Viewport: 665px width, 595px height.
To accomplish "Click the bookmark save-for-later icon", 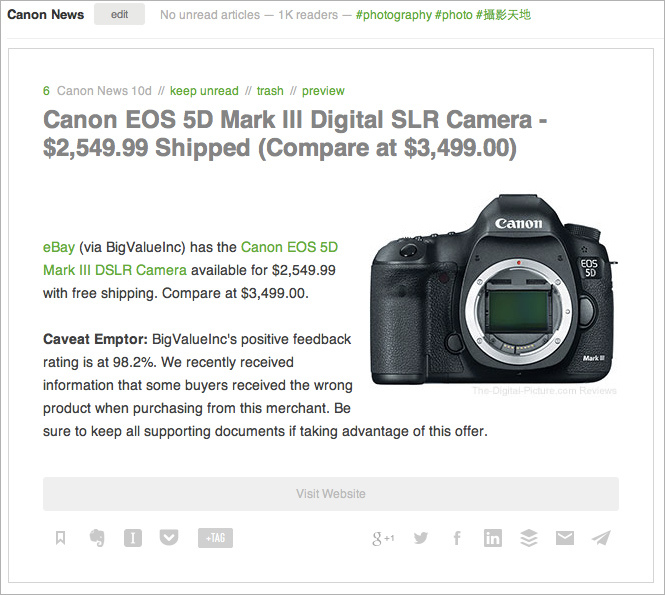I will click(60, 538).
